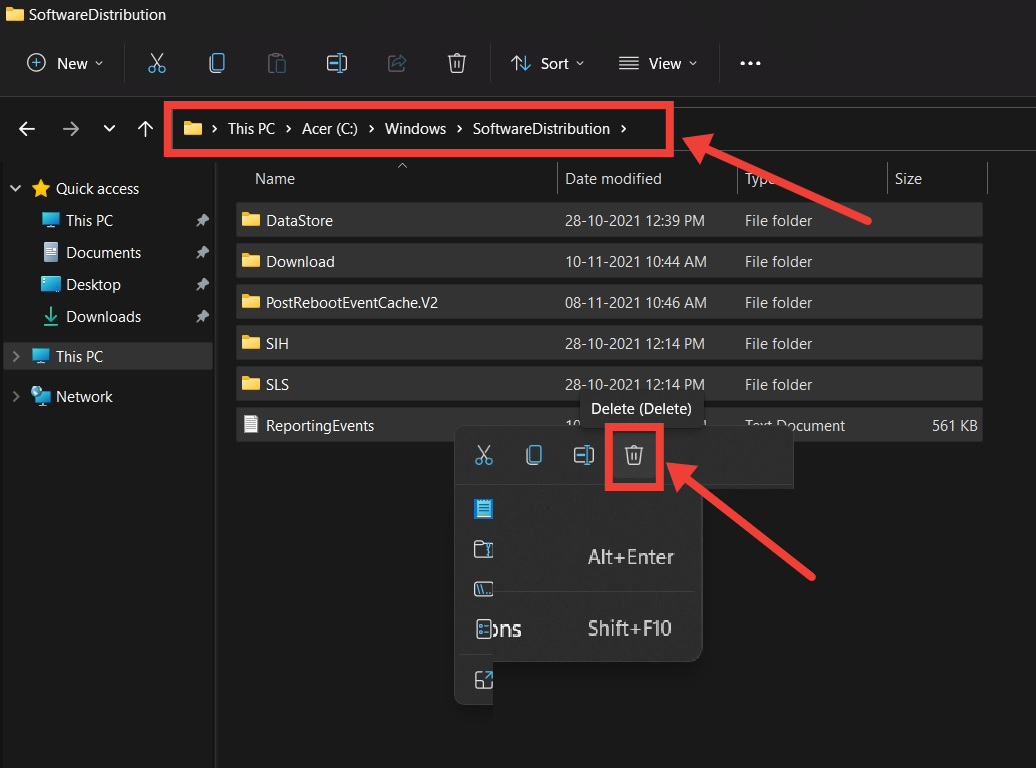Open Documents in Quick access
The image size is (1036, 768).
click(x=103, y=253)
